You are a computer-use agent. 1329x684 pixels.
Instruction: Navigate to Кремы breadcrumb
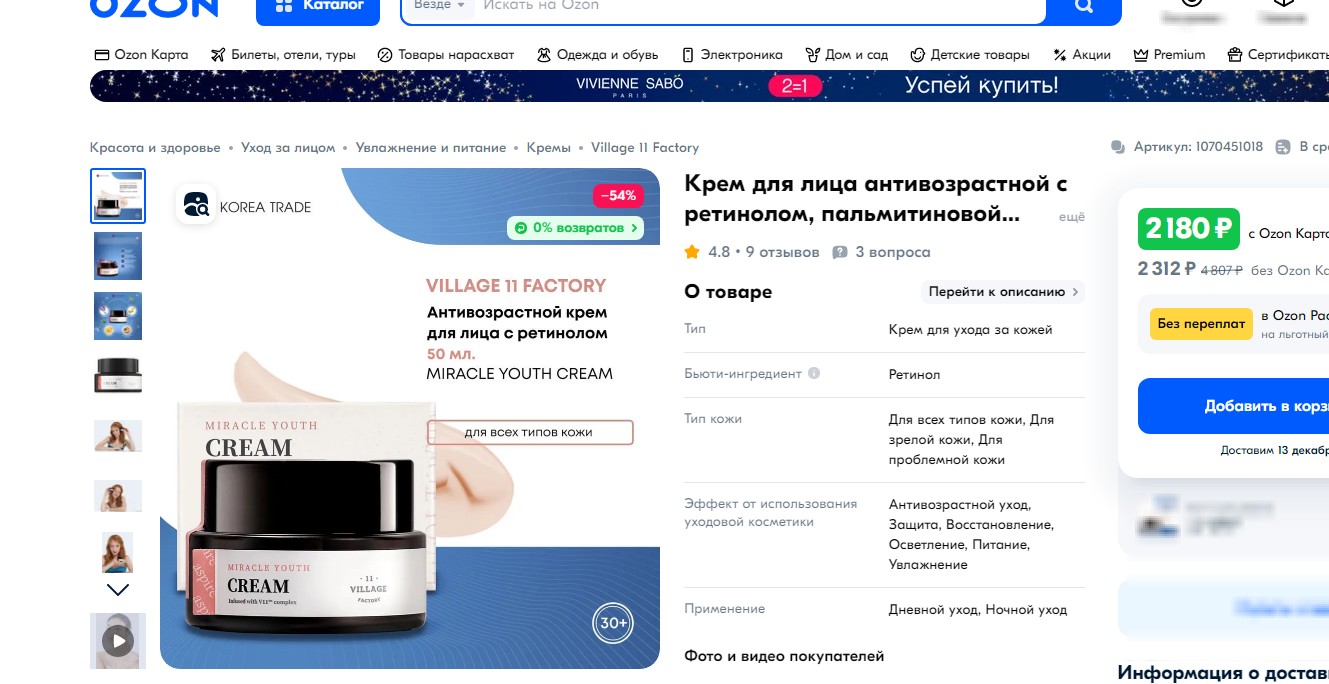pos(549,147)
